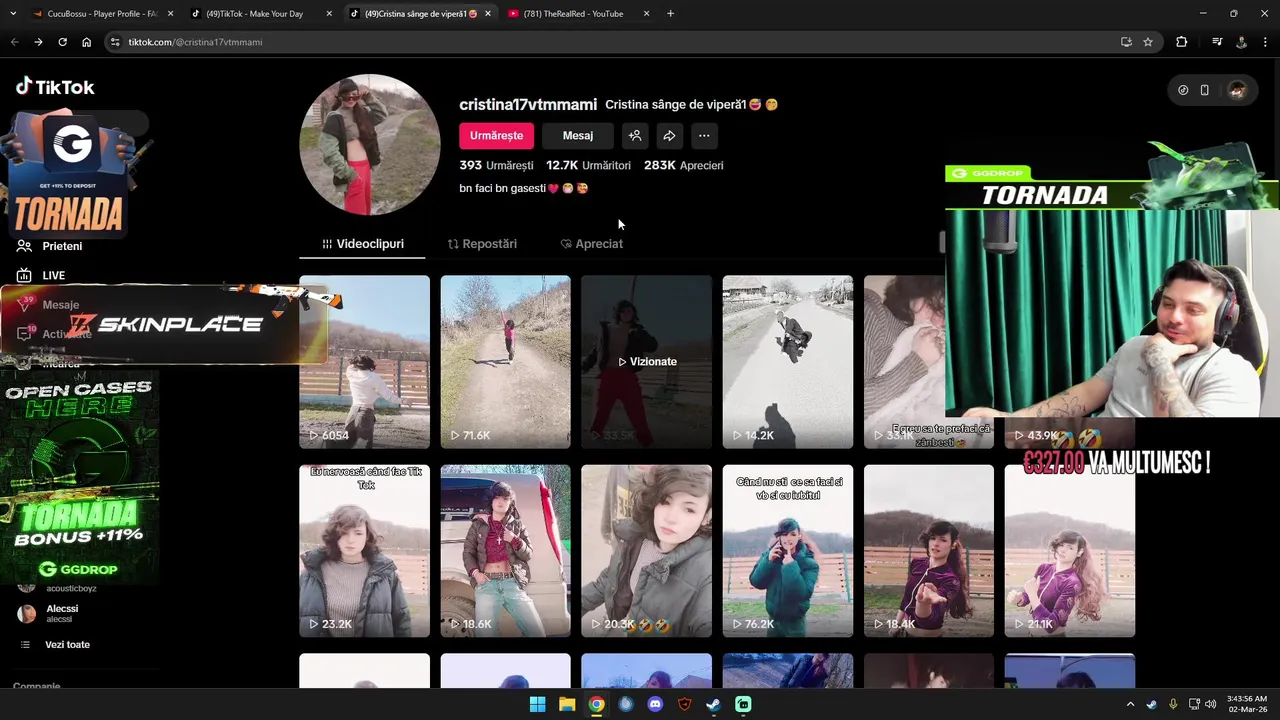
Task: Open the video with 14.2K views
Action: click(788, 362)
